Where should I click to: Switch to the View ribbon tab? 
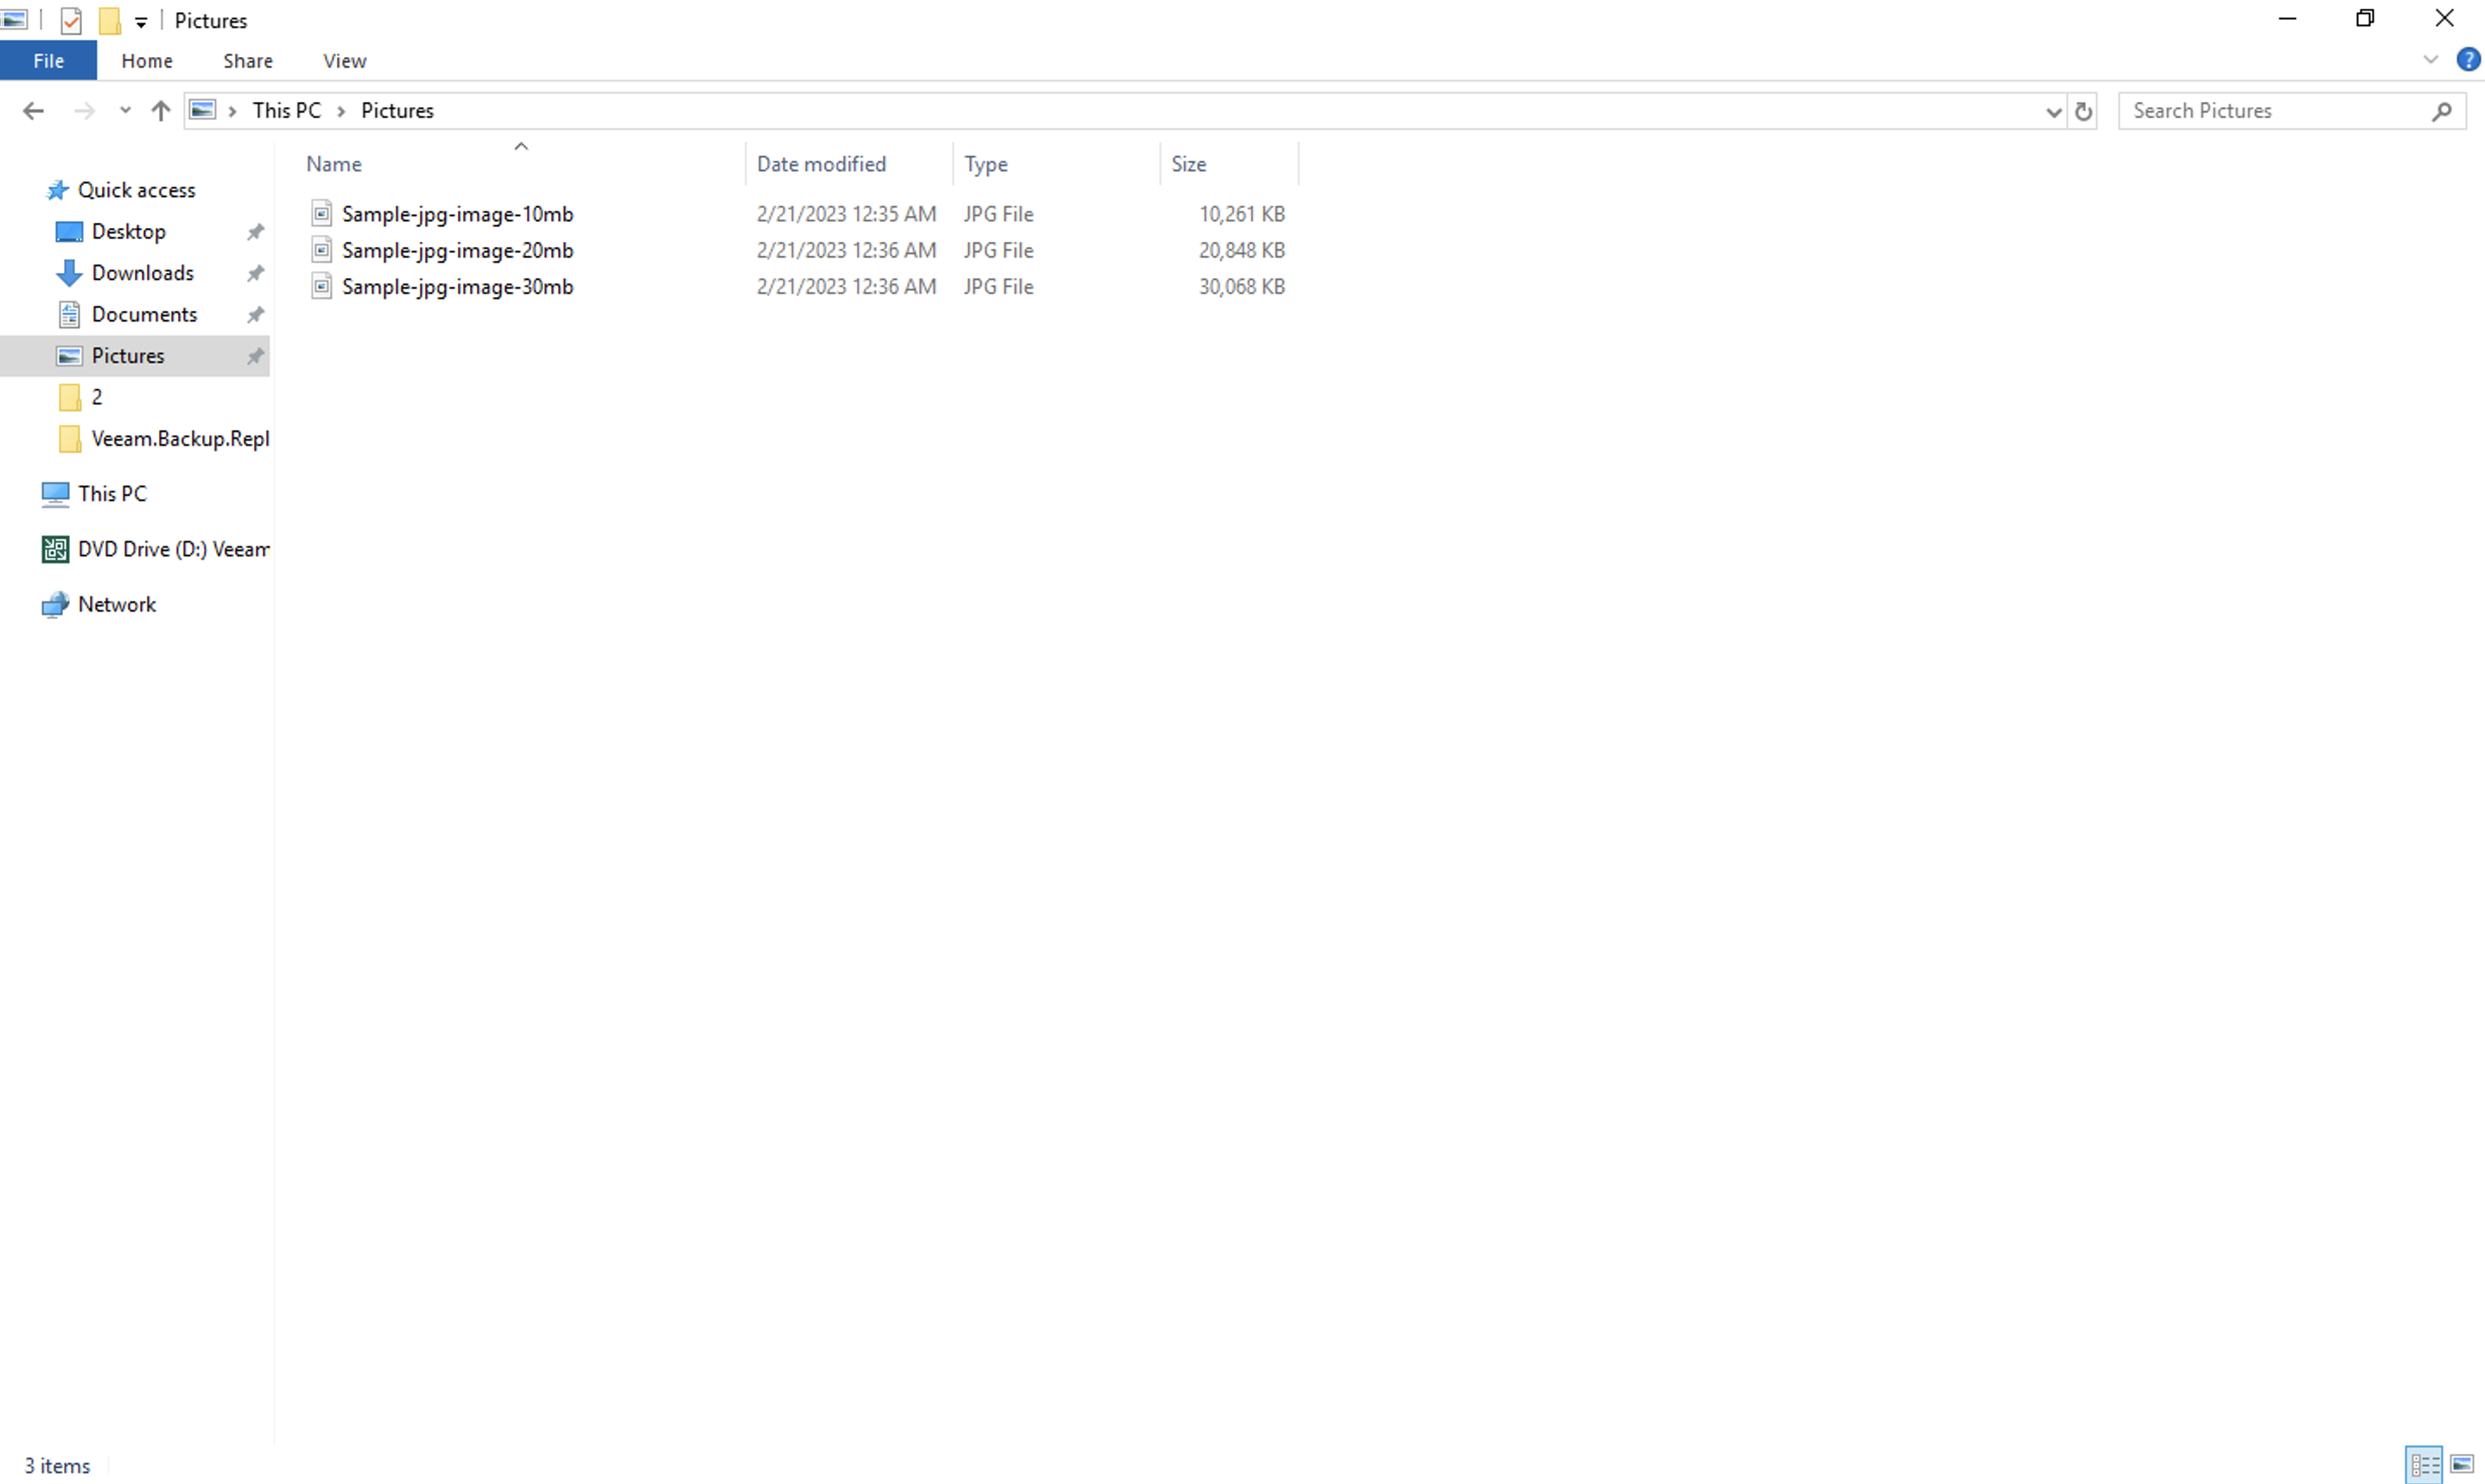pos(344,61)
